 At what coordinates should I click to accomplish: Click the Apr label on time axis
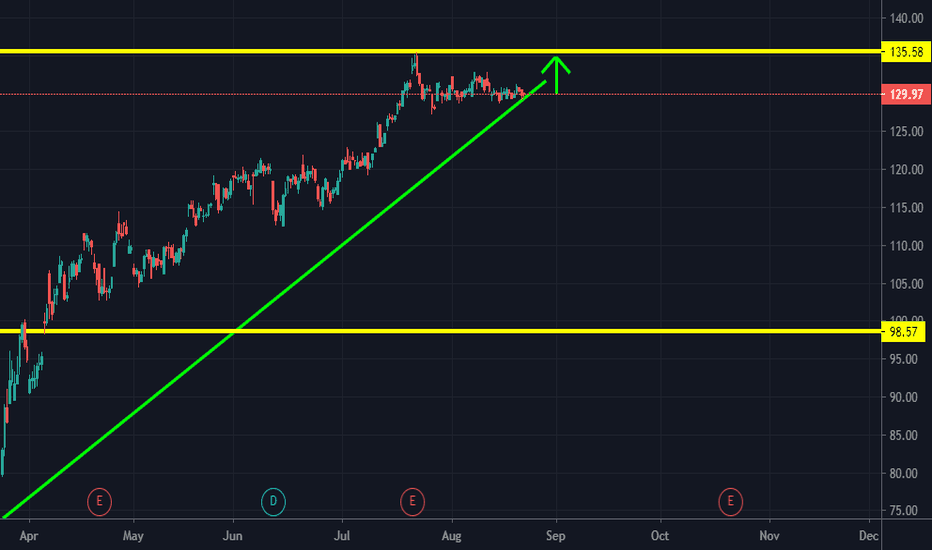pyautogui.click(x=29, y=536)
